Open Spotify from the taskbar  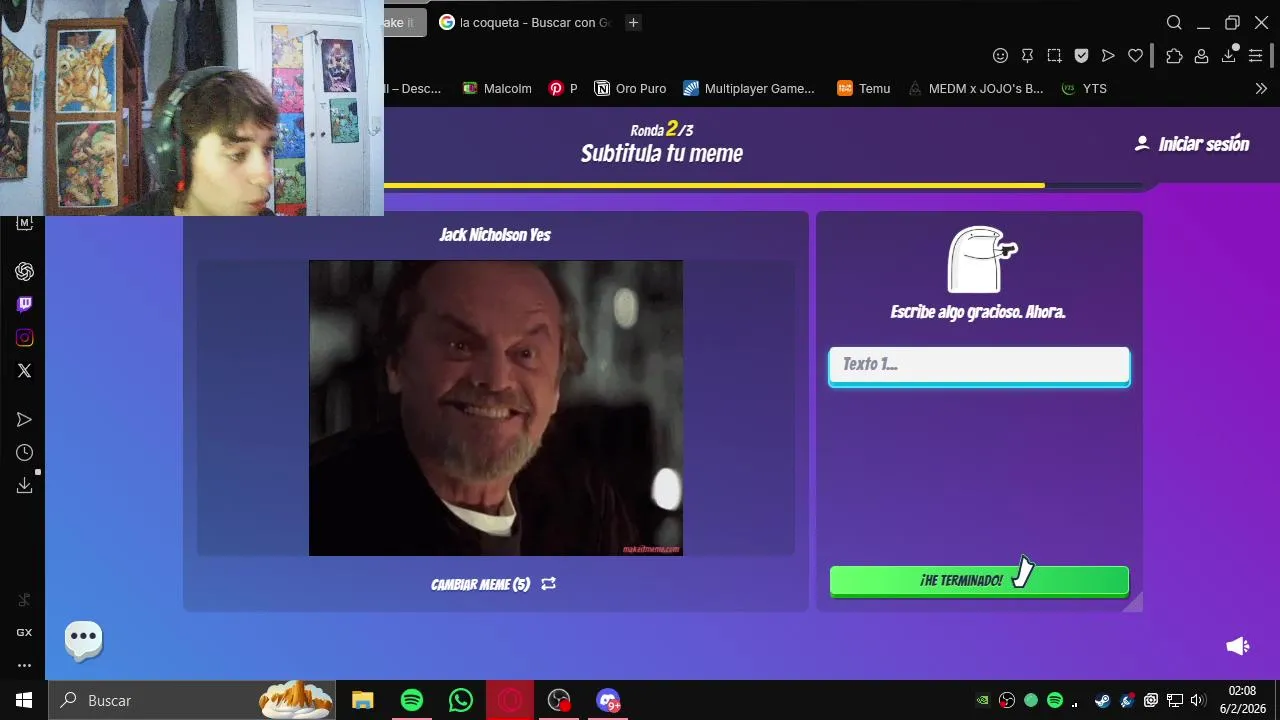[x=411, y=700]
